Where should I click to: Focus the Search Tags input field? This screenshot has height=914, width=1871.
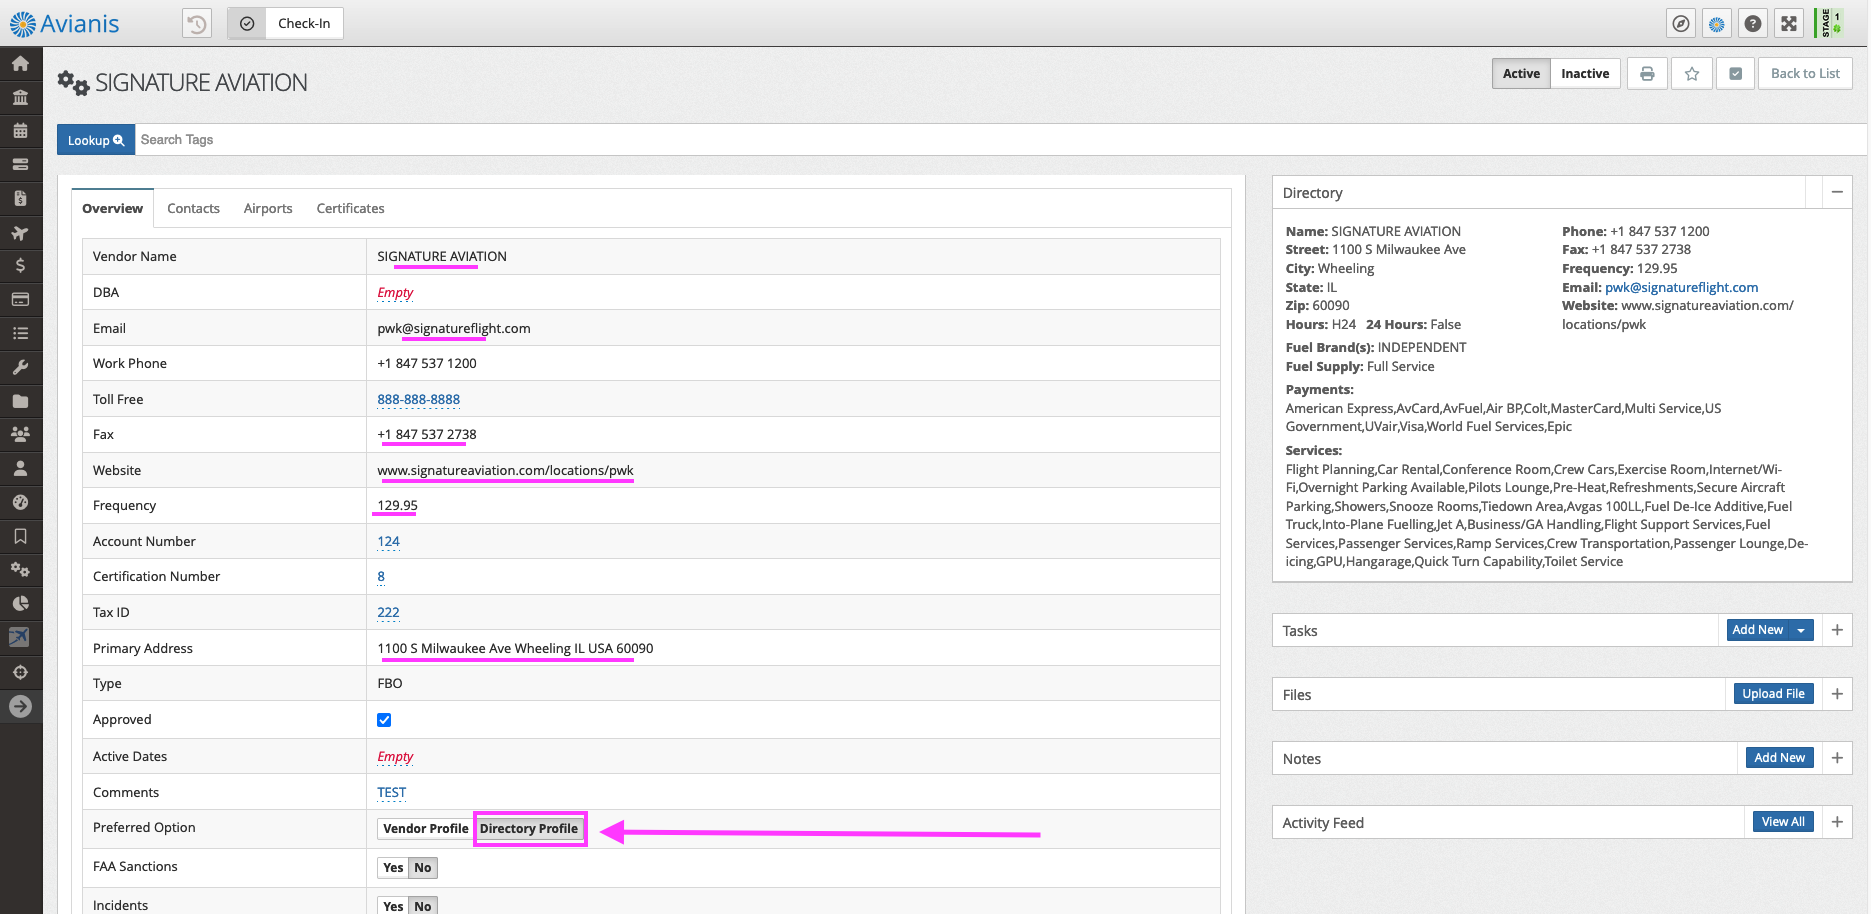pos(1000,140)
